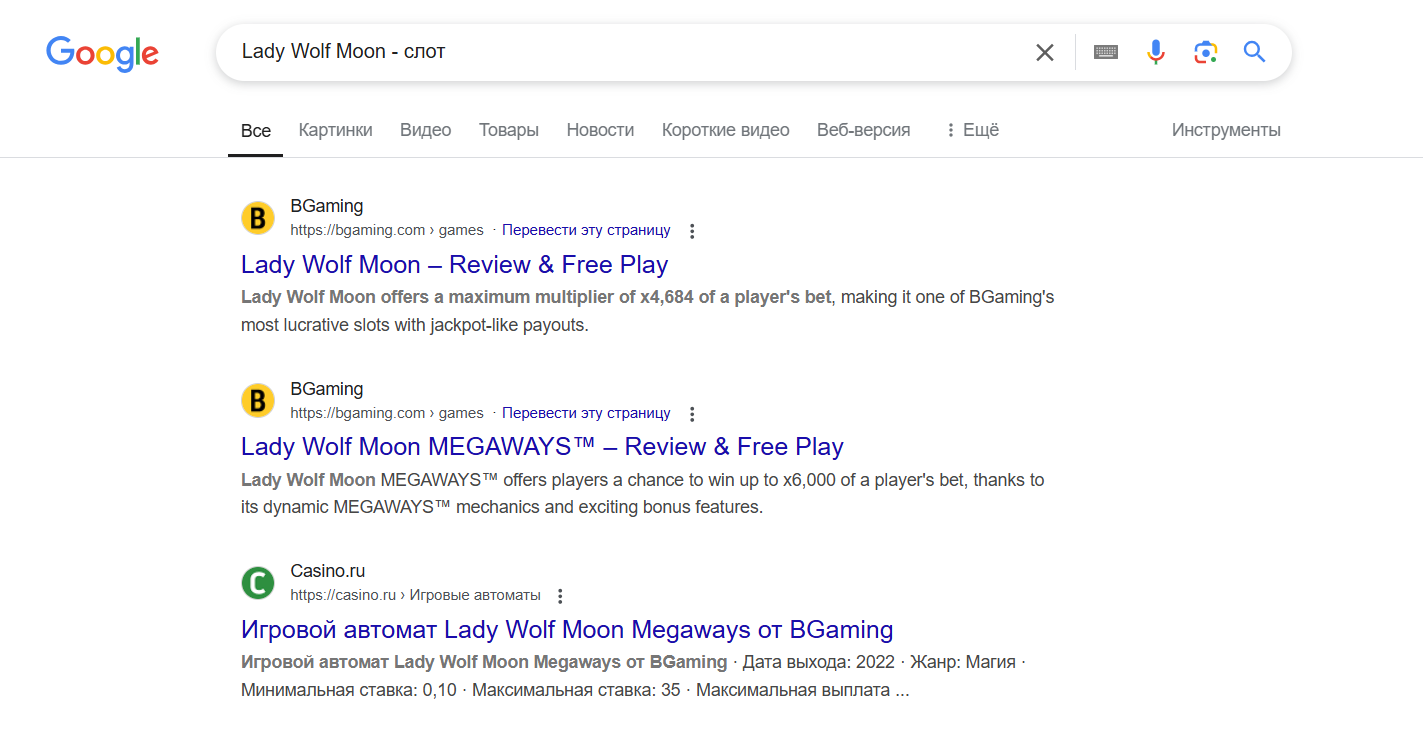The image size is (1423, 730).
Task: Click the Google logo
Action: click(102, 53)
